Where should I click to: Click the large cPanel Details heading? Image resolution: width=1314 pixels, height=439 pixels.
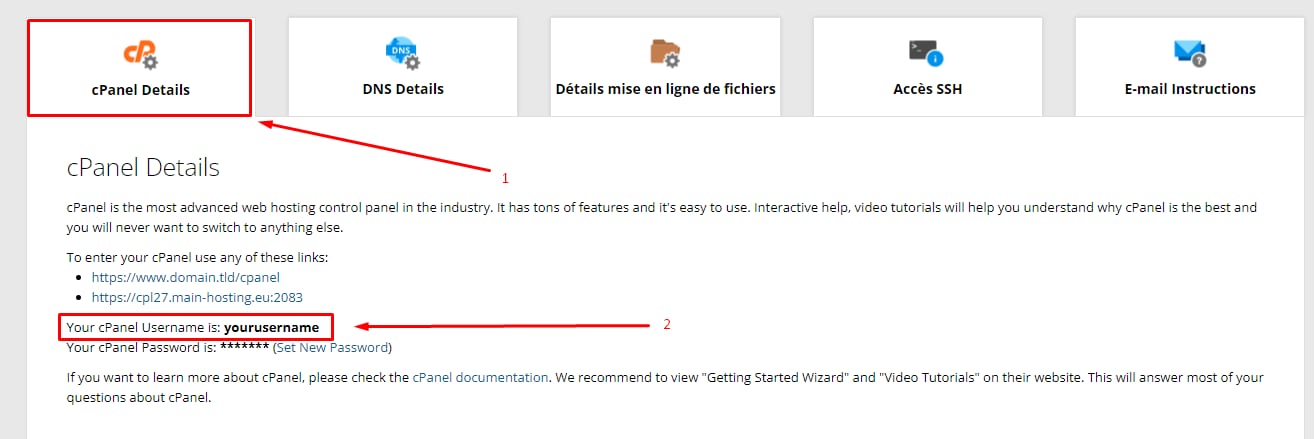click(x=143, y=168)
